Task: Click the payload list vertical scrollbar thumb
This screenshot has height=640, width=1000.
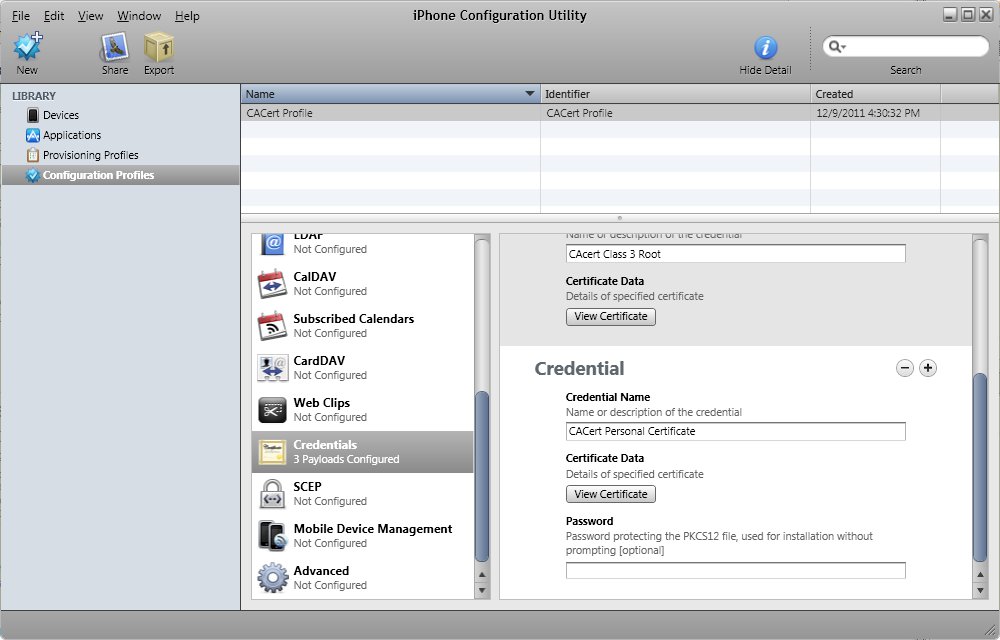Action: 482,475
